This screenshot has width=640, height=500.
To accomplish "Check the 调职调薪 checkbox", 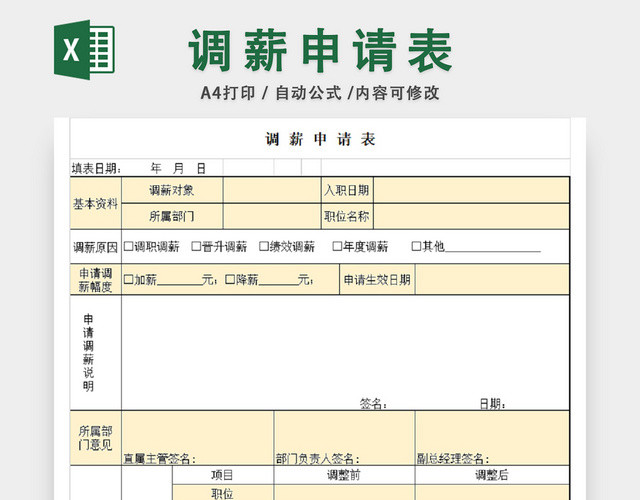I will pos(128,246).
